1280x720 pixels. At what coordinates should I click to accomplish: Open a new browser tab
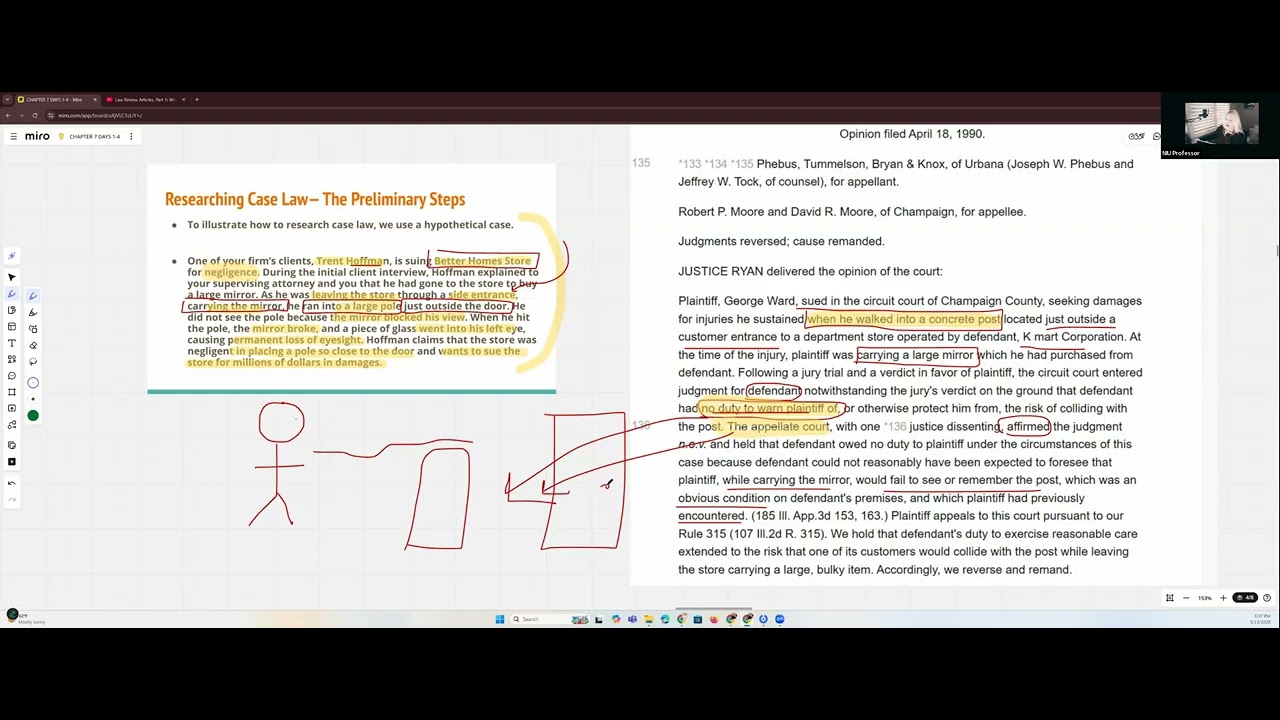pyautogui.click(x=197, y=99)
